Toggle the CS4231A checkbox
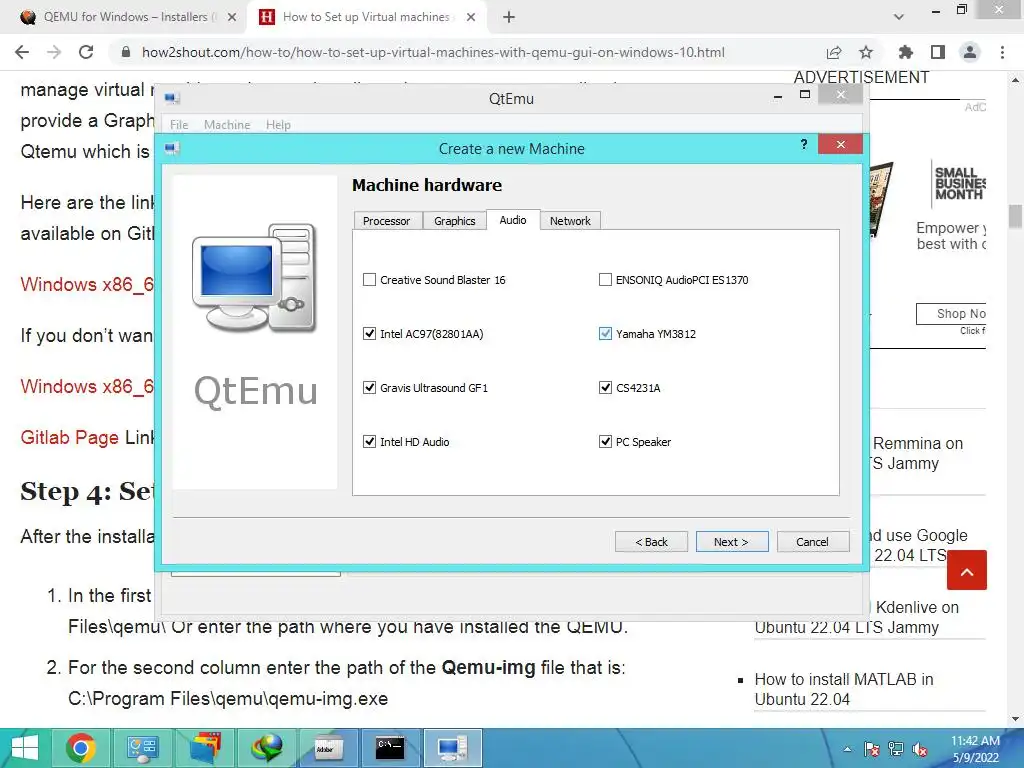 (605, 388)
